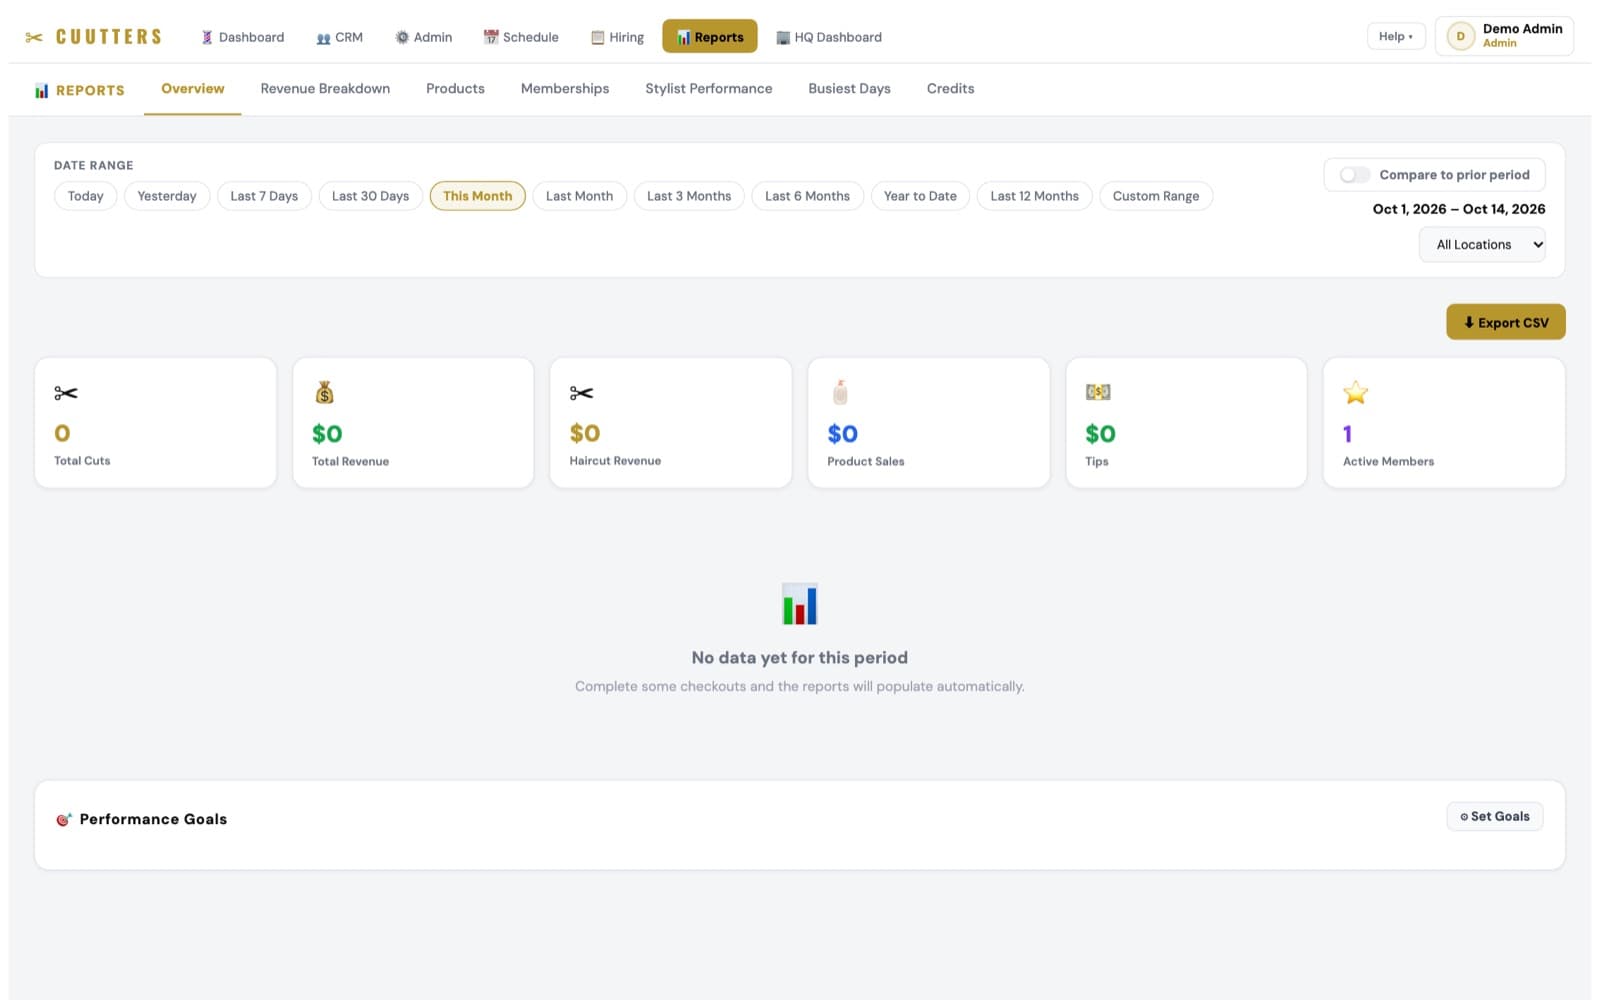Switch to the Credits tab
The image size is (1600, 1000).
(950, 89)
